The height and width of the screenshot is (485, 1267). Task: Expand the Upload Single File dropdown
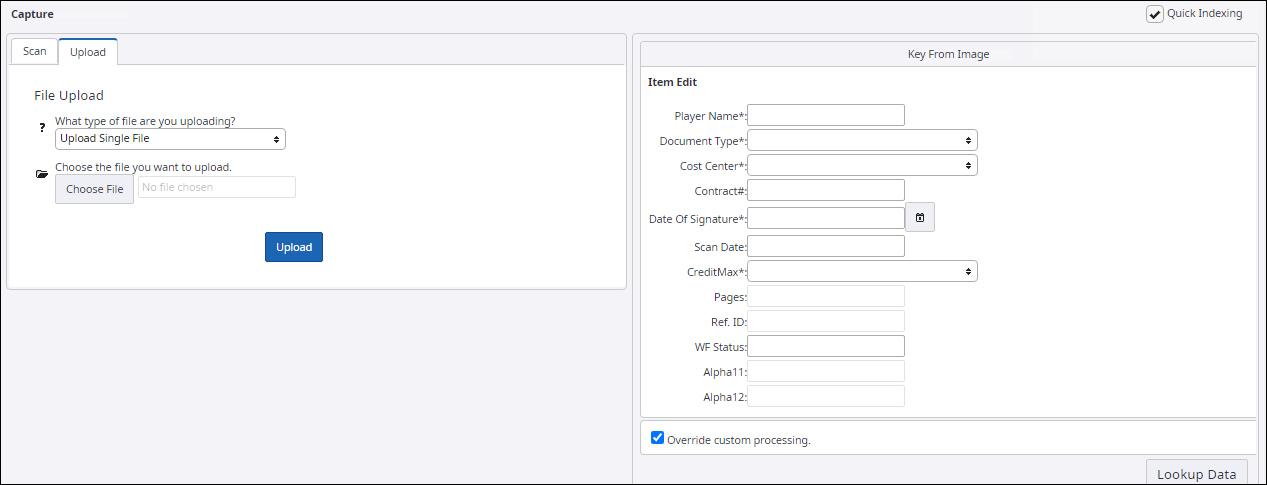pos(170,139)
